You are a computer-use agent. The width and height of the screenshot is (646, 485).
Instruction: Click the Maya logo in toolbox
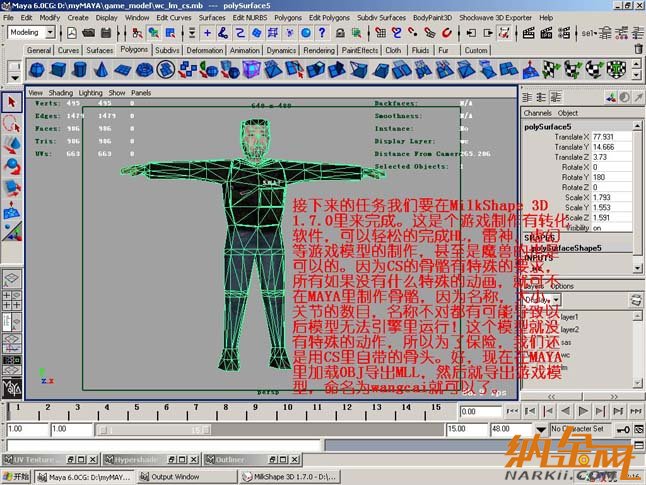pos(12,387)
